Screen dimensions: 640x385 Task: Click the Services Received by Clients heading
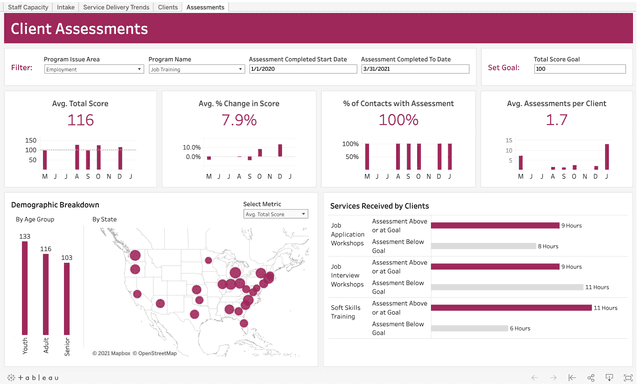point(379,206)
